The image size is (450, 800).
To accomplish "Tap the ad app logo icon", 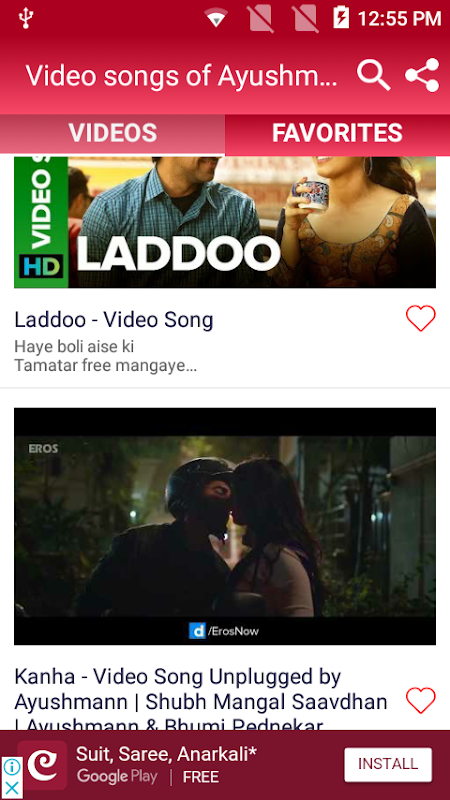I will pyautogui.click(x=42, y=765).
